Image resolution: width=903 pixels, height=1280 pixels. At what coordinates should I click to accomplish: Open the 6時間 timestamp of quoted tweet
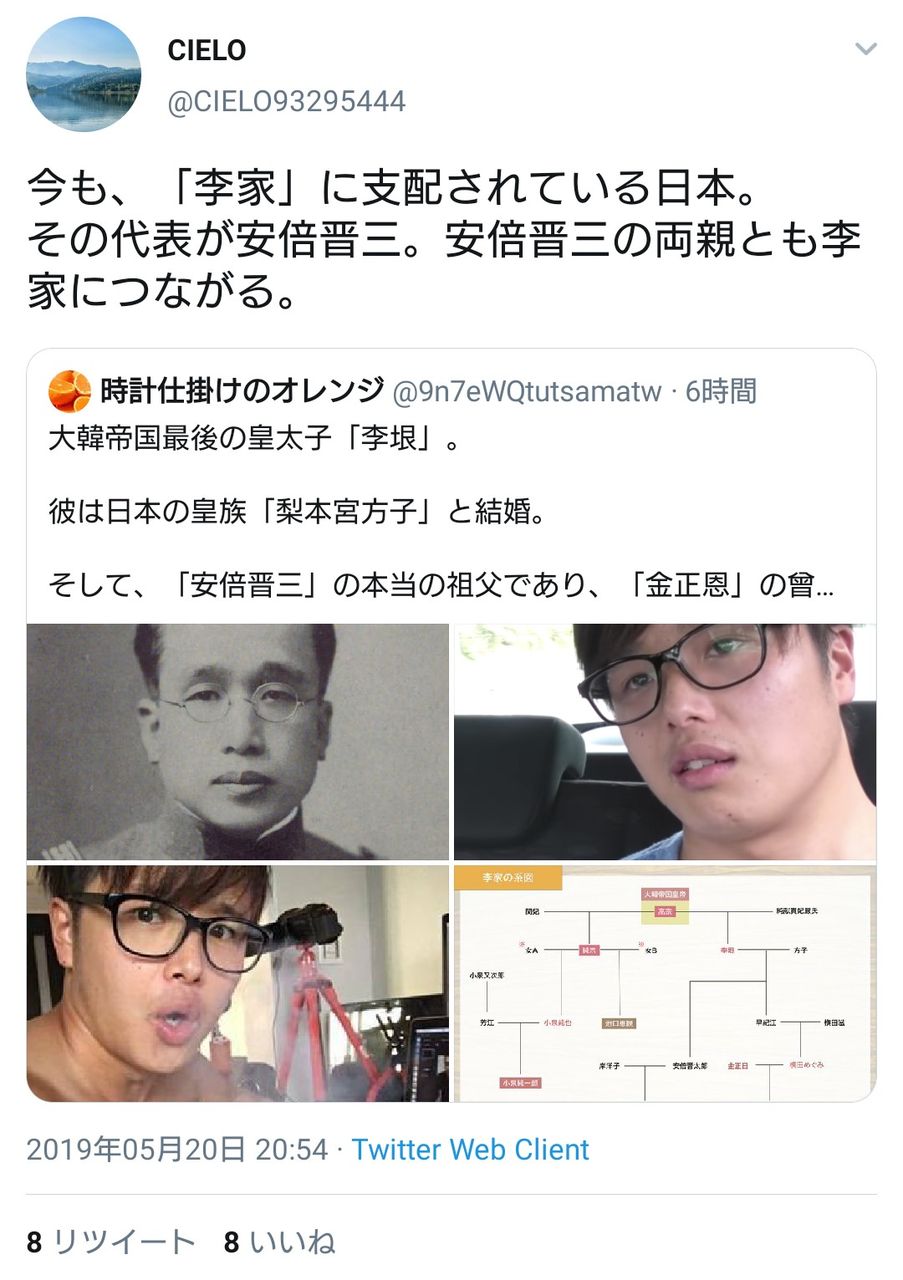coord(720,392)
